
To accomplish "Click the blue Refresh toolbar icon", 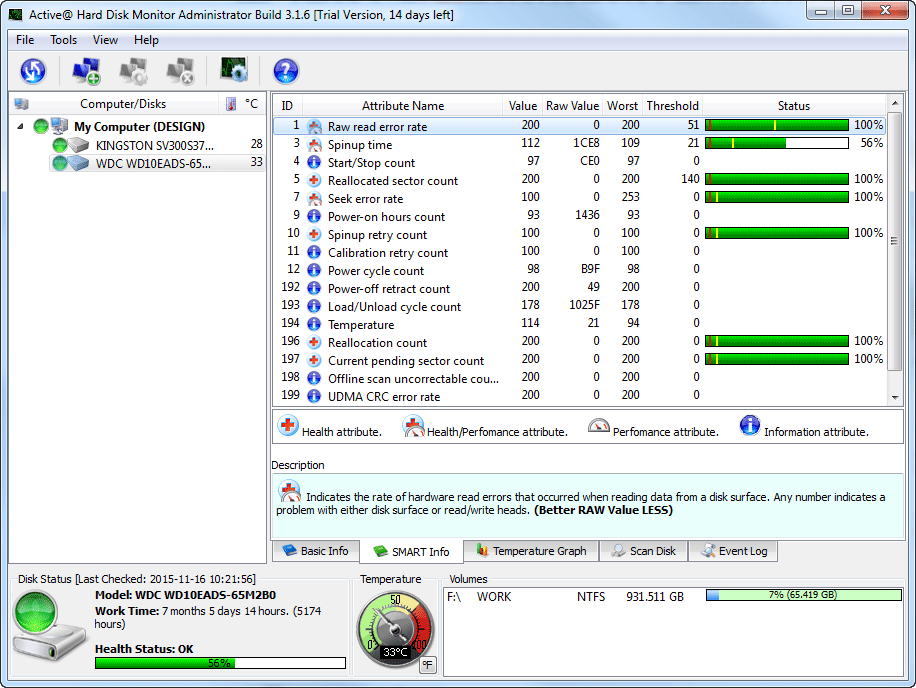I will [x=33, y=71].
